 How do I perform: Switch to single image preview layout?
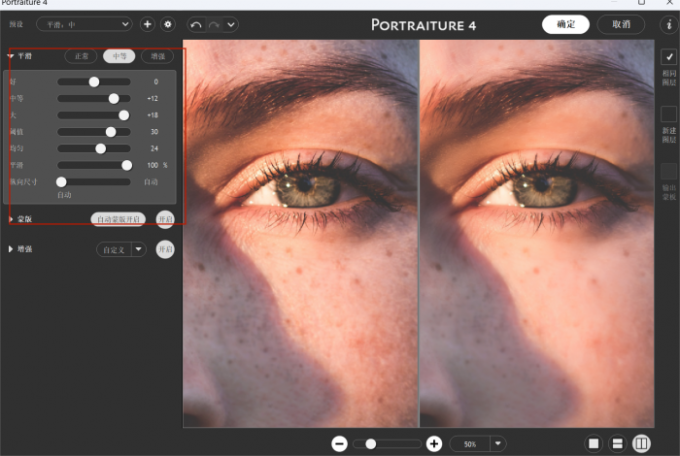tap(593, 443)
